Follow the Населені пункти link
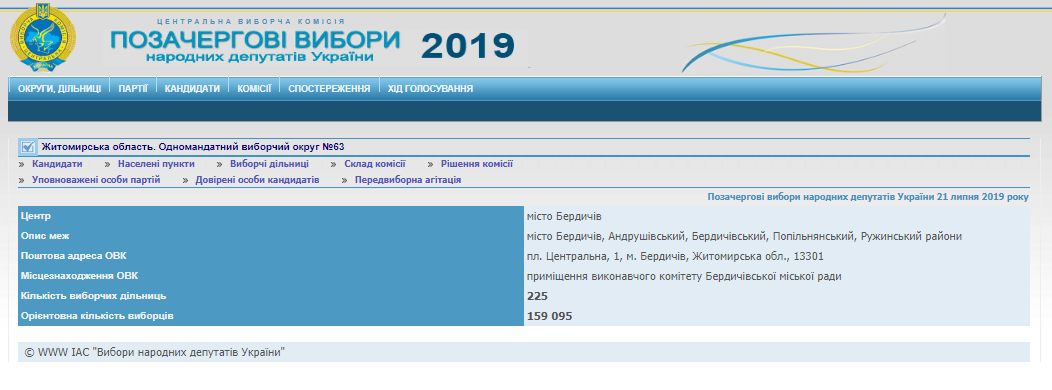This screenshot has height=390, width=1052. point(156,164)
